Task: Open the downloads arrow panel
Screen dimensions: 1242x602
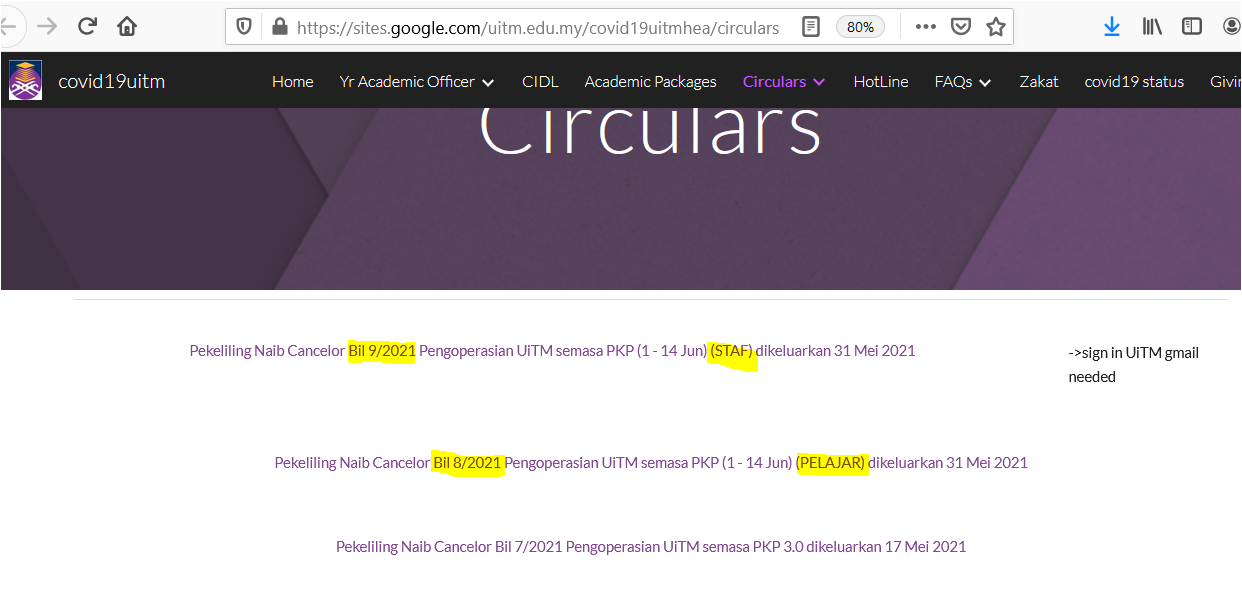Action: 1112,27
